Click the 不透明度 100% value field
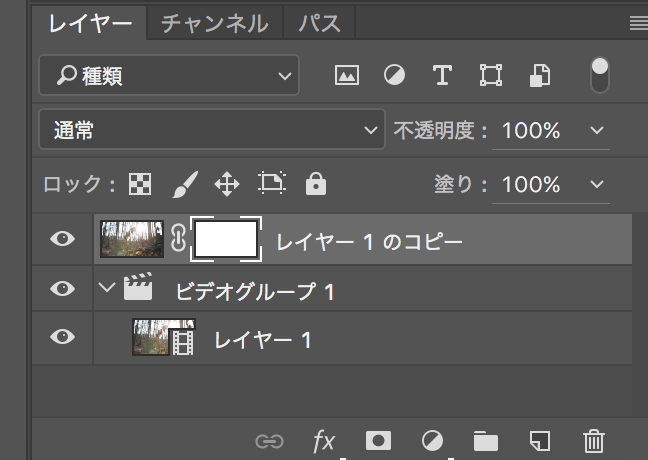The height and width of the screenshot is (460, 648). 531,131
